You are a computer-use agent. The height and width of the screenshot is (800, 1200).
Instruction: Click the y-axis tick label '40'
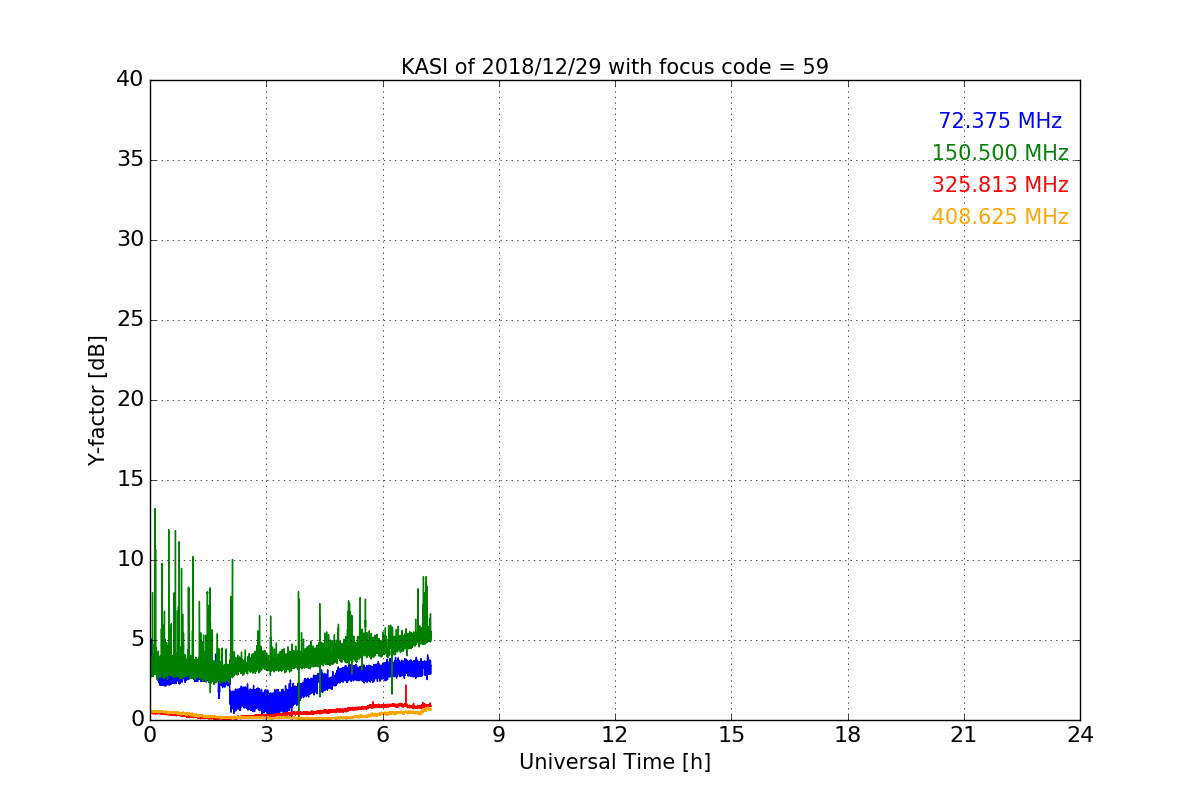click(130, 80)
